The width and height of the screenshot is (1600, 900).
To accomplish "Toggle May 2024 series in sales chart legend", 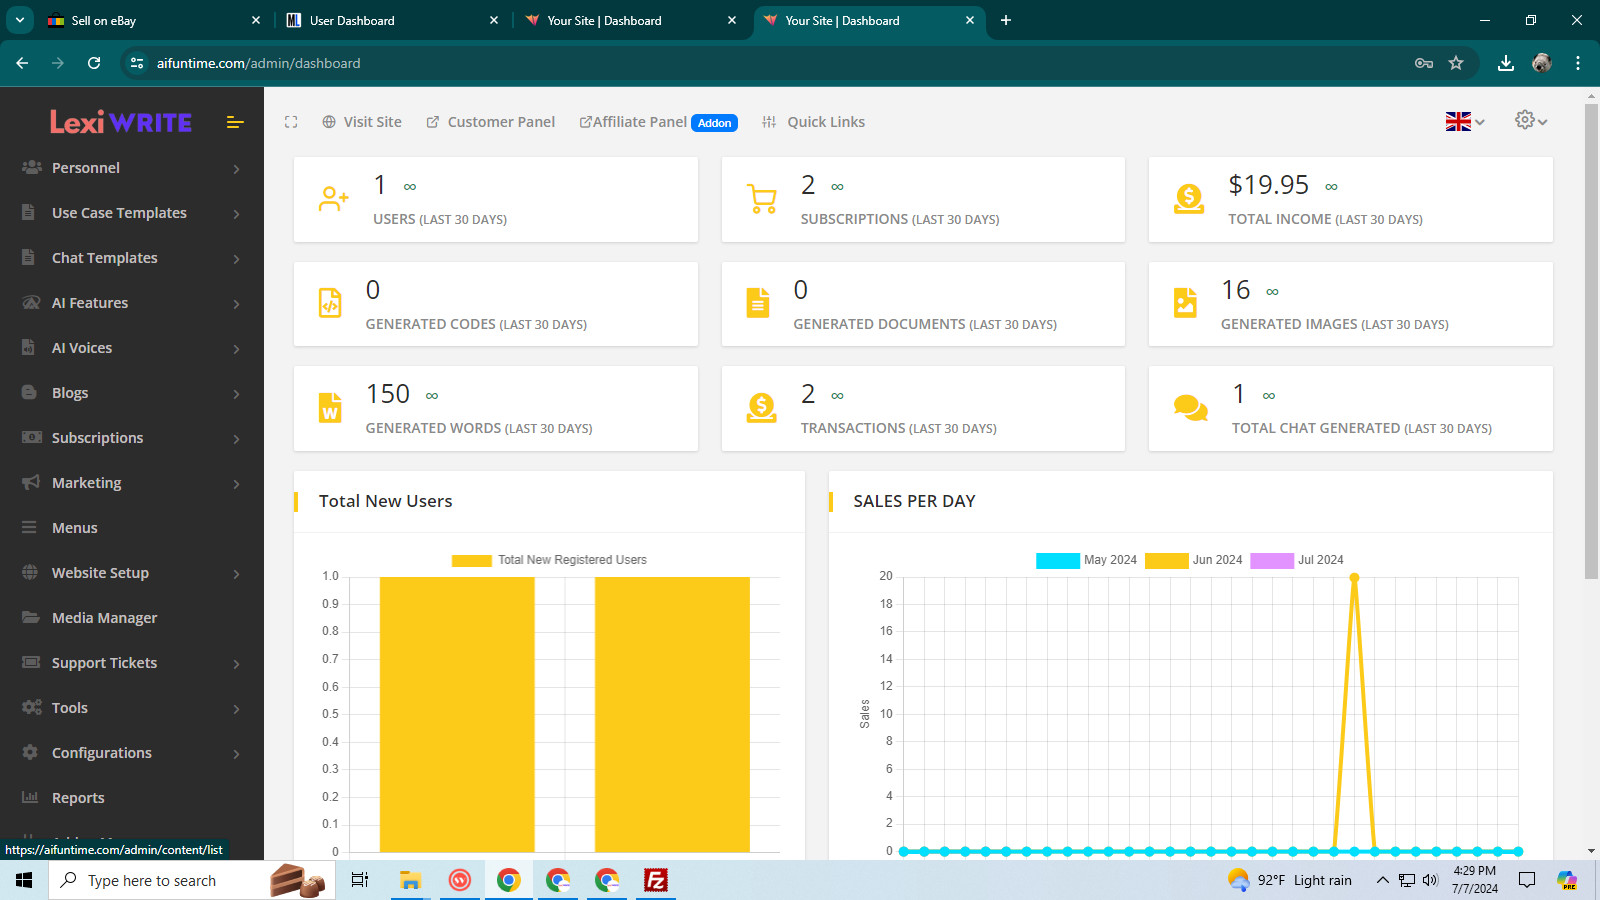I will (1086, 560).
